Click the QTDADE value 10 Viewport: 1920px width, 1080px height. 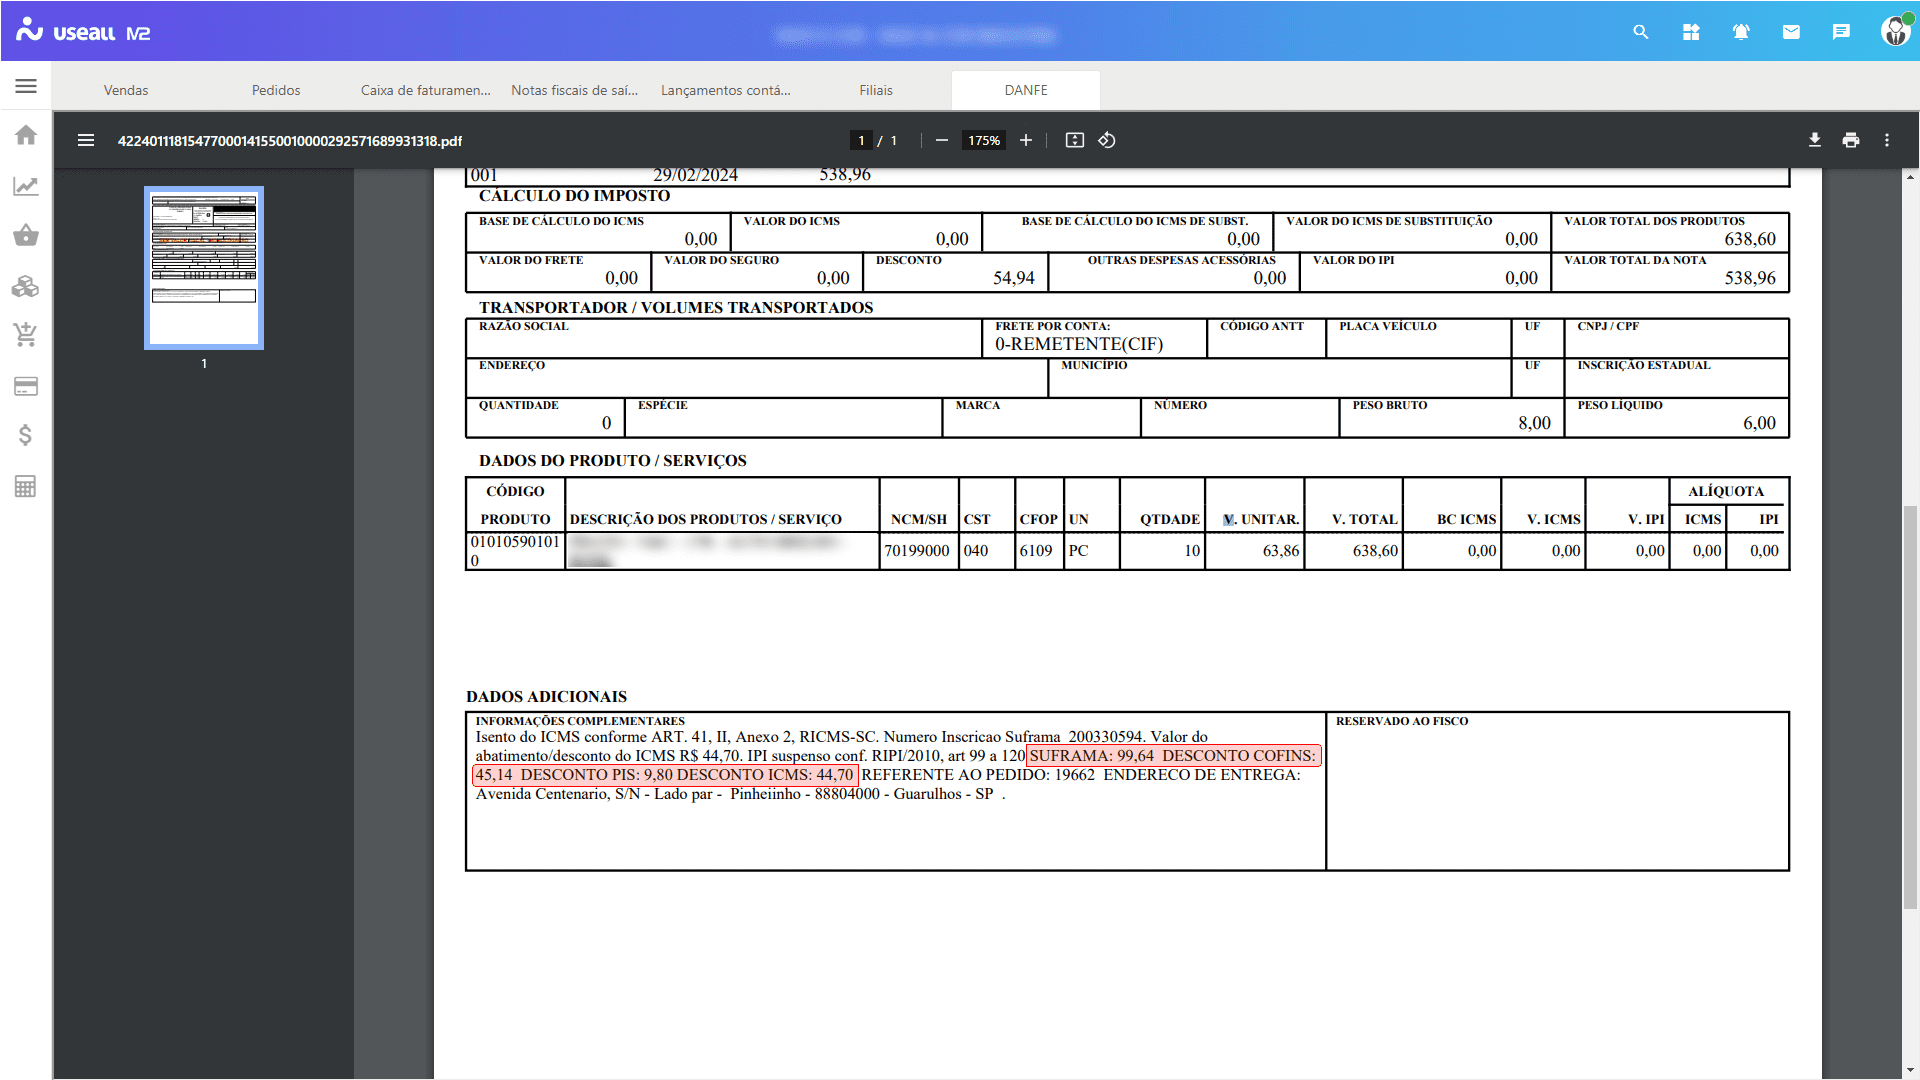coord(1192,551)
